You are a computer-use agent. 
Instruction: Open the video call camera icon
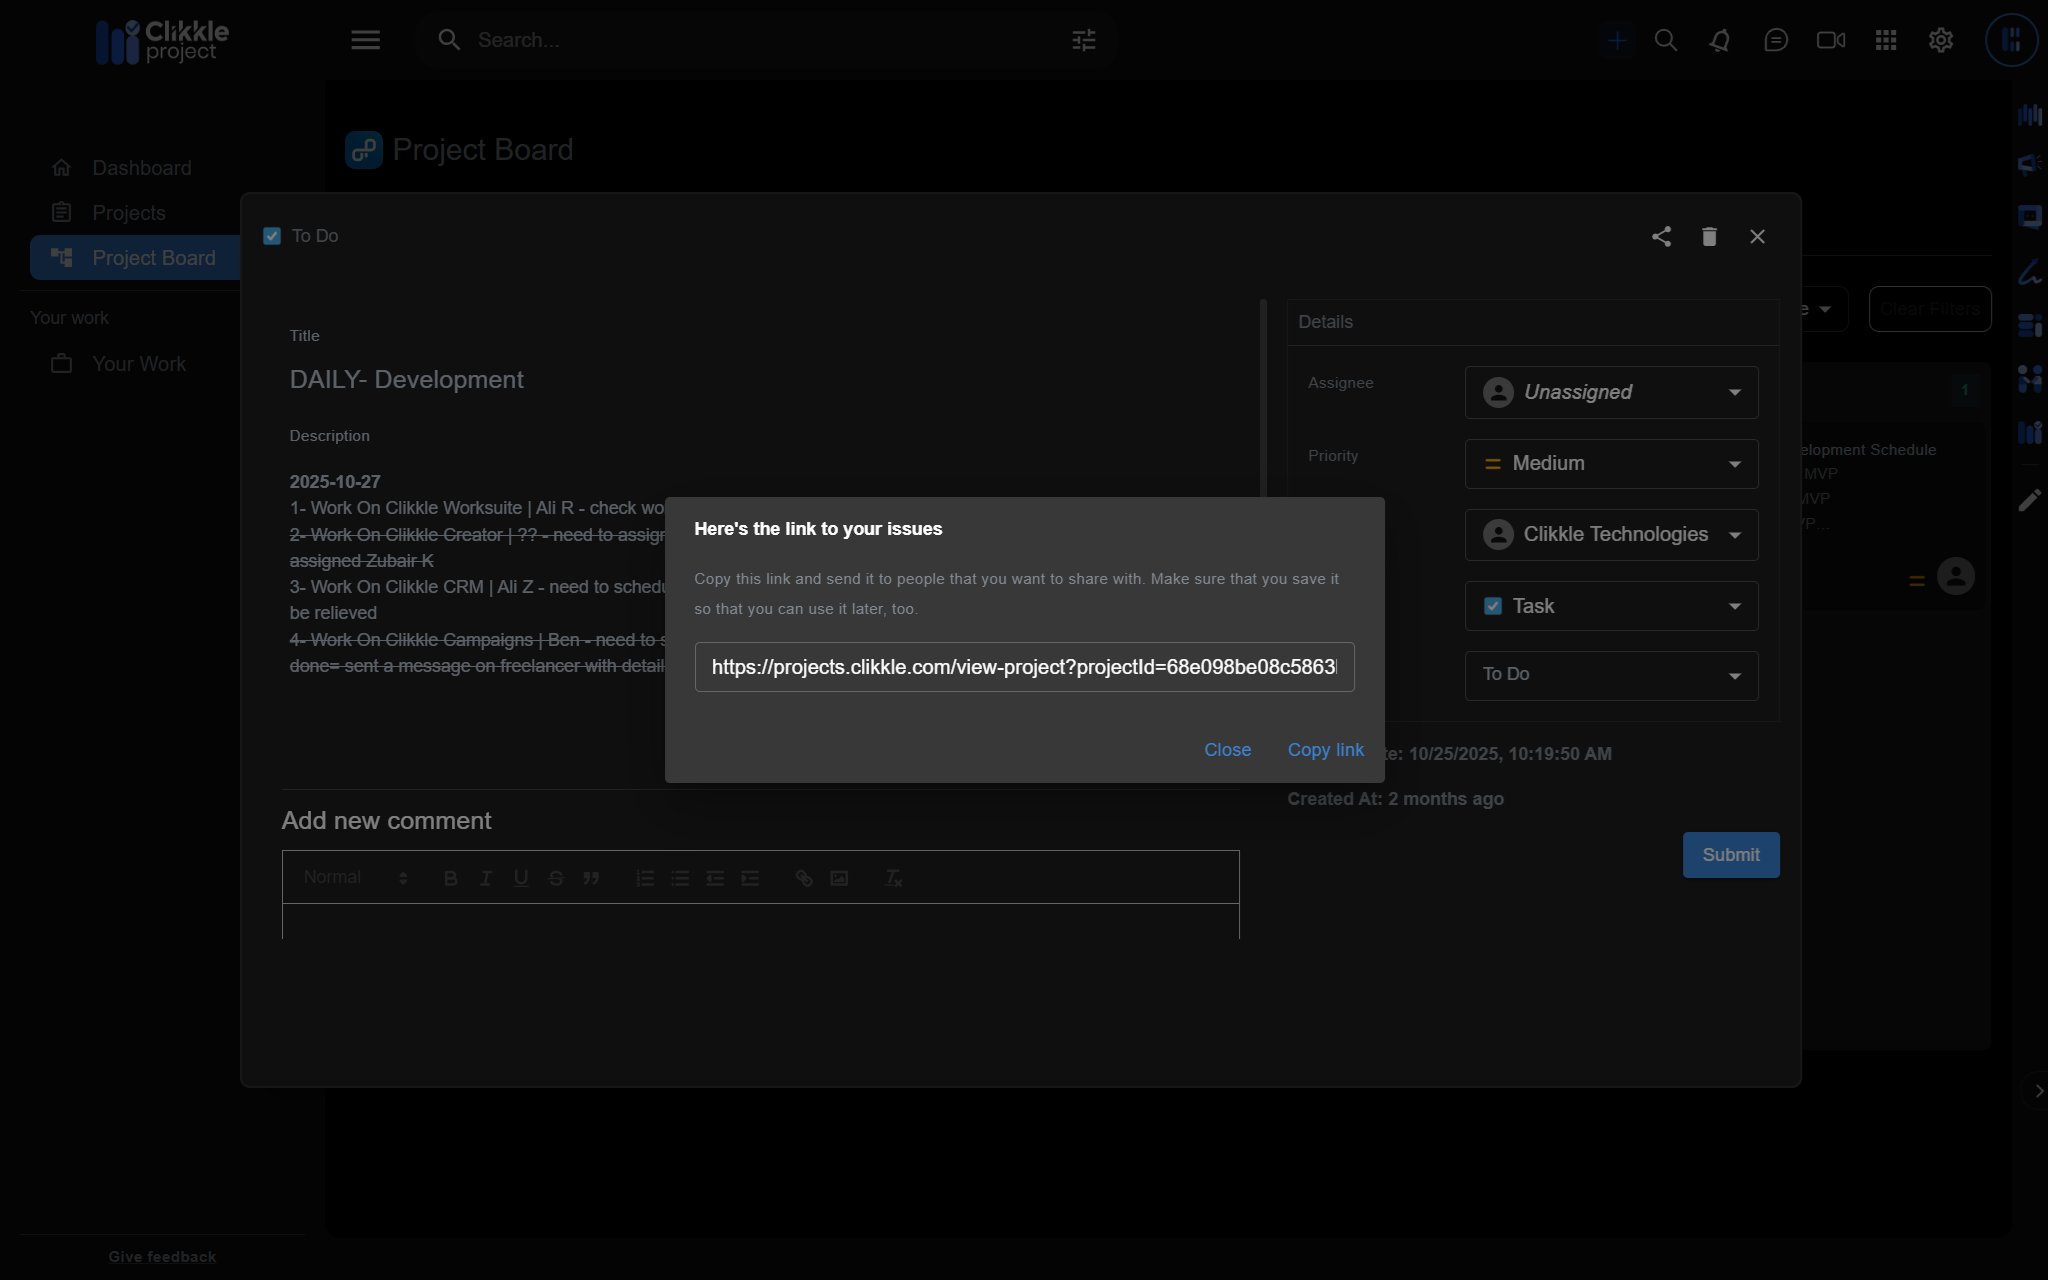pos(1830,40)
